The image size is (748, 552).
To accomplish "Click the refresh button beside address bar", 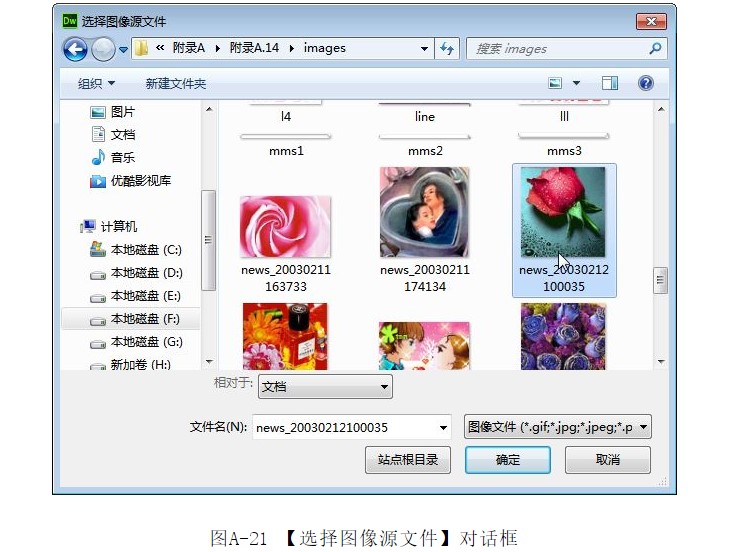I will point(447,48).
